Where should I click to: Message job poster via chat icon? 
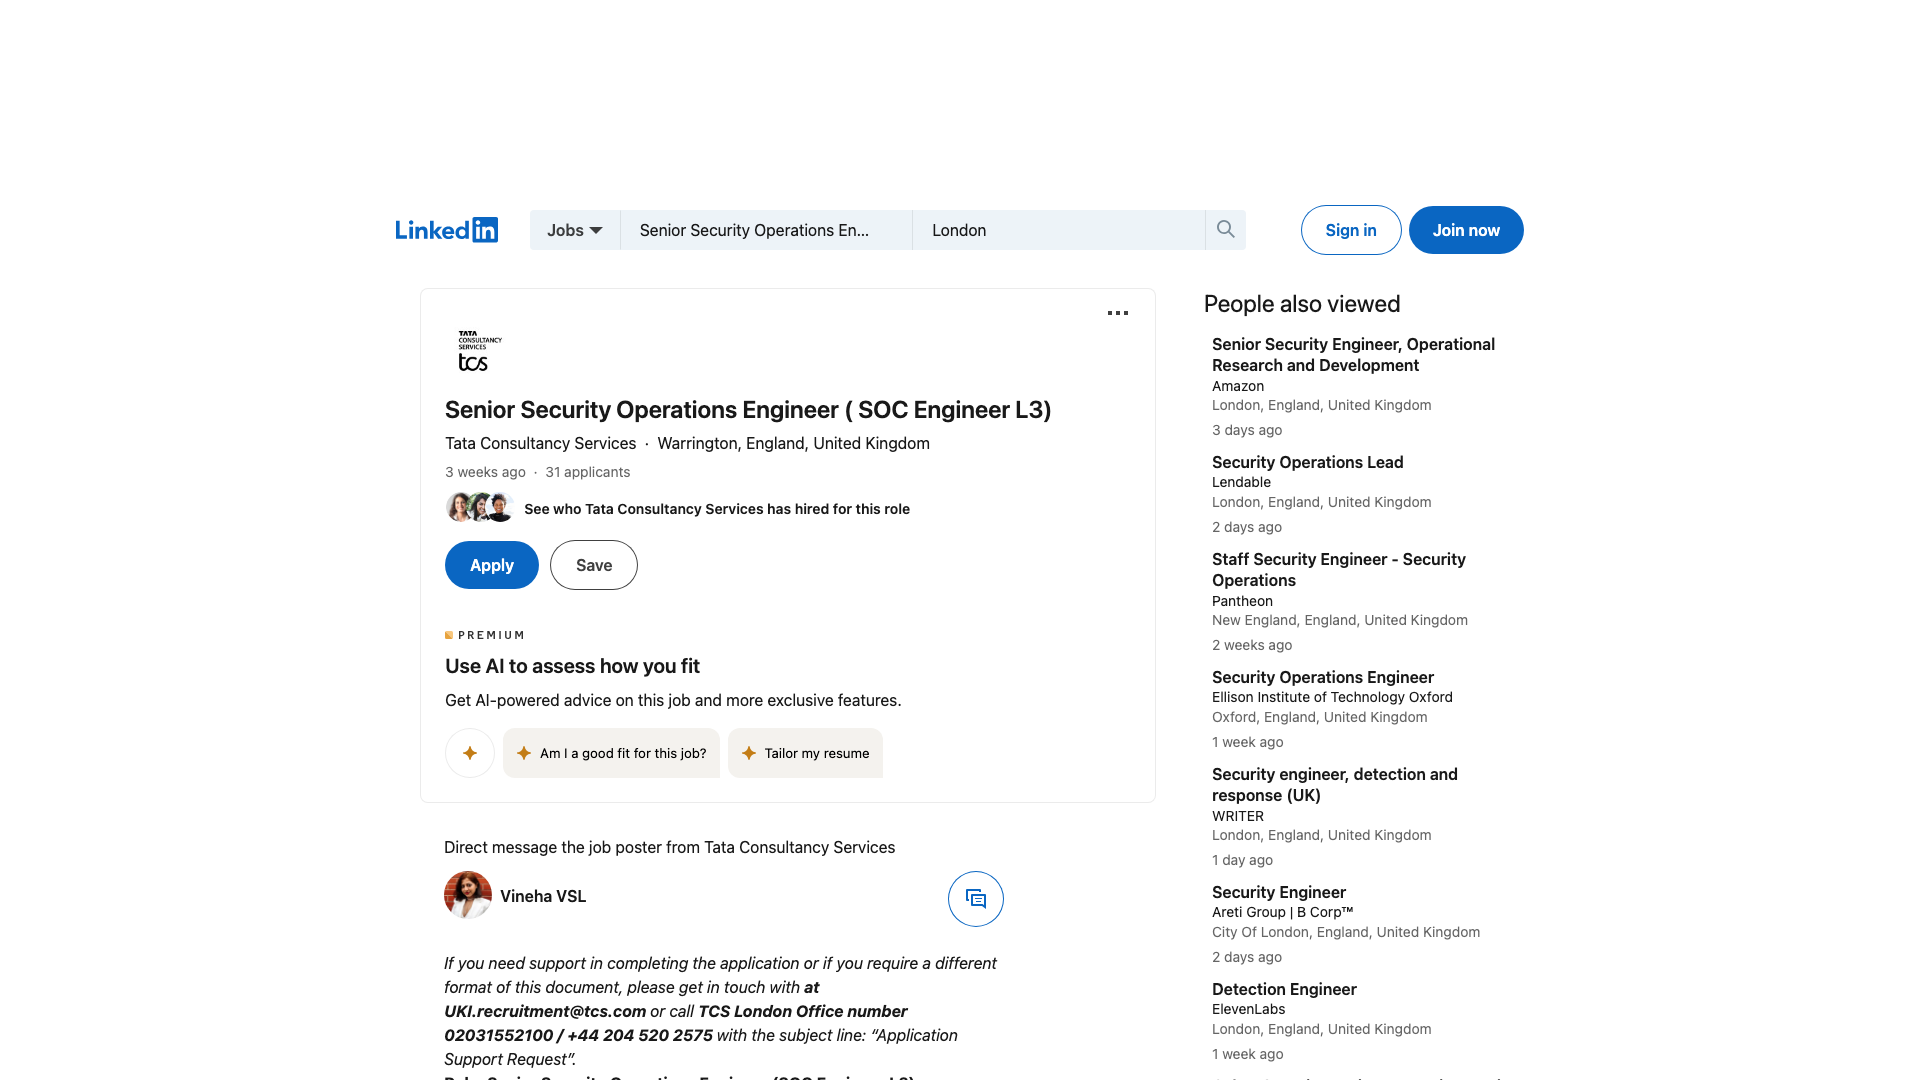[x=976, y=899]
